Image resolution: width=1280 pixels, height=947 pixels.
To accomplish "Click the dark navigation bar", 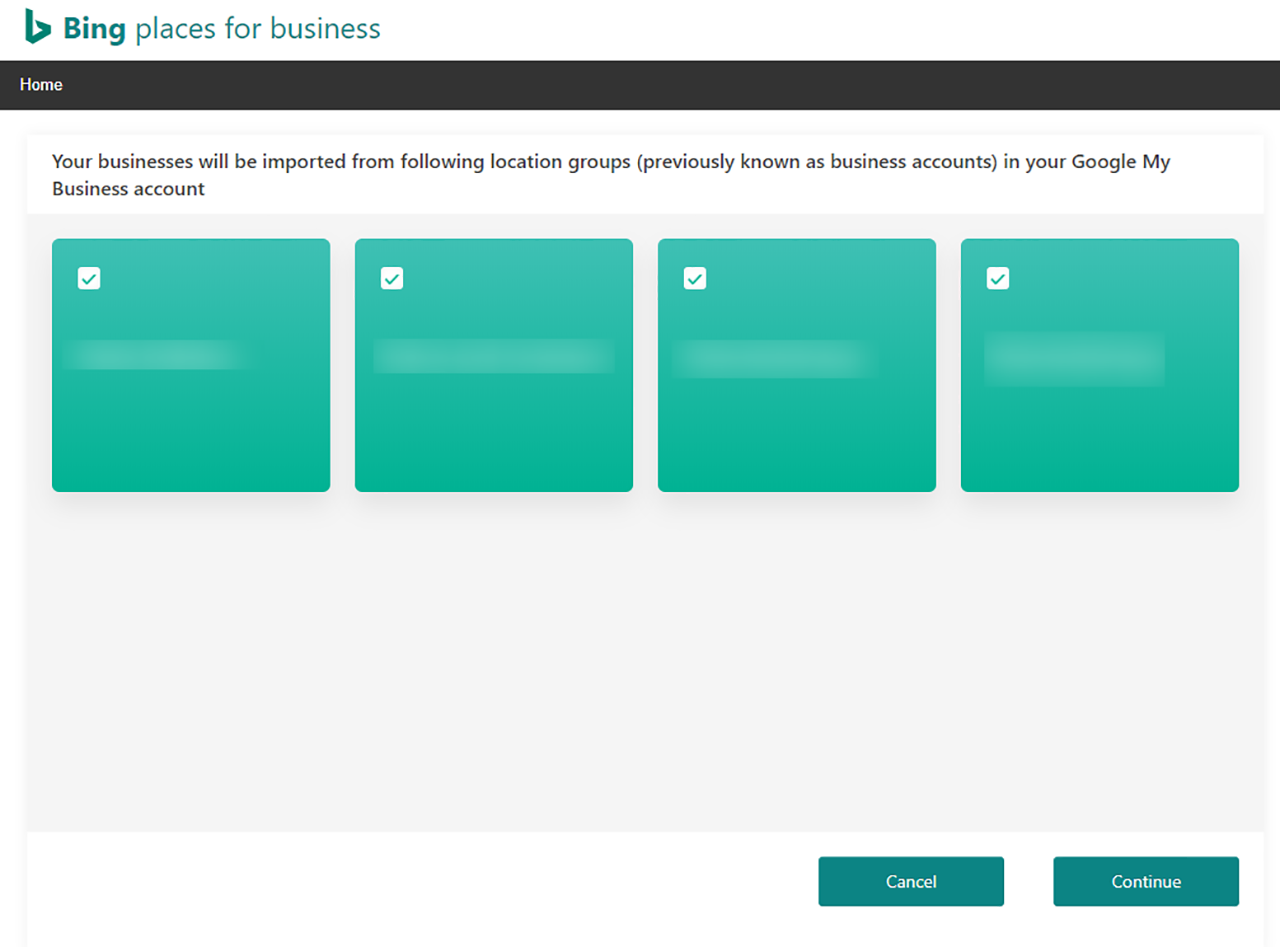I will pos(640,85).
